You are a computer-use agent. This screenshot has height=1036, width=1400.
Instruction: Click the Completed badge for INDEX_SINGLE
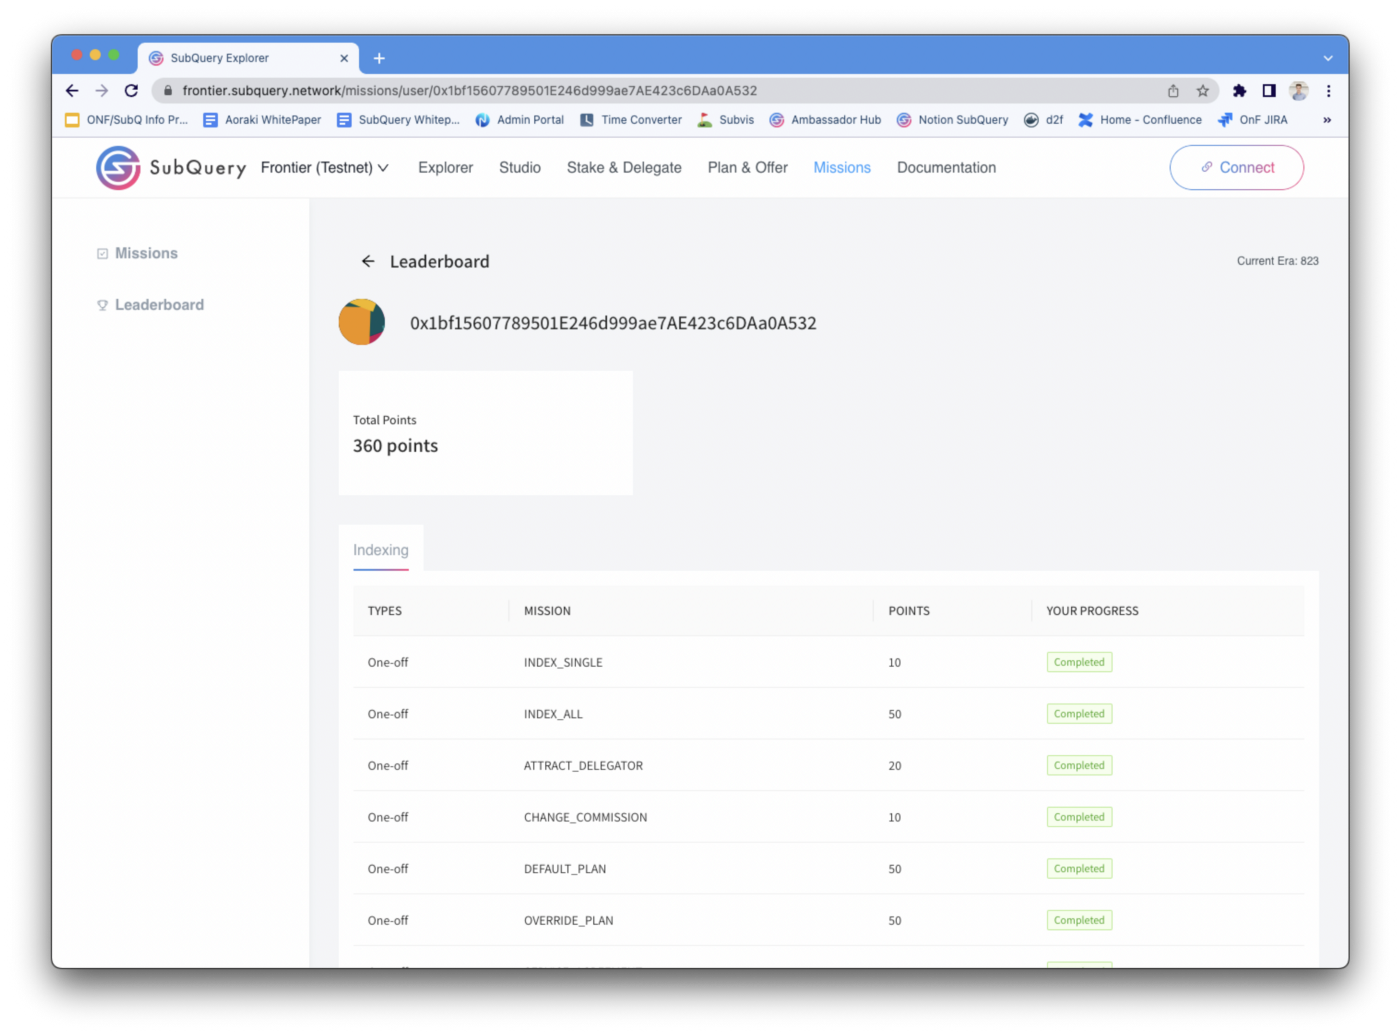1079,662
